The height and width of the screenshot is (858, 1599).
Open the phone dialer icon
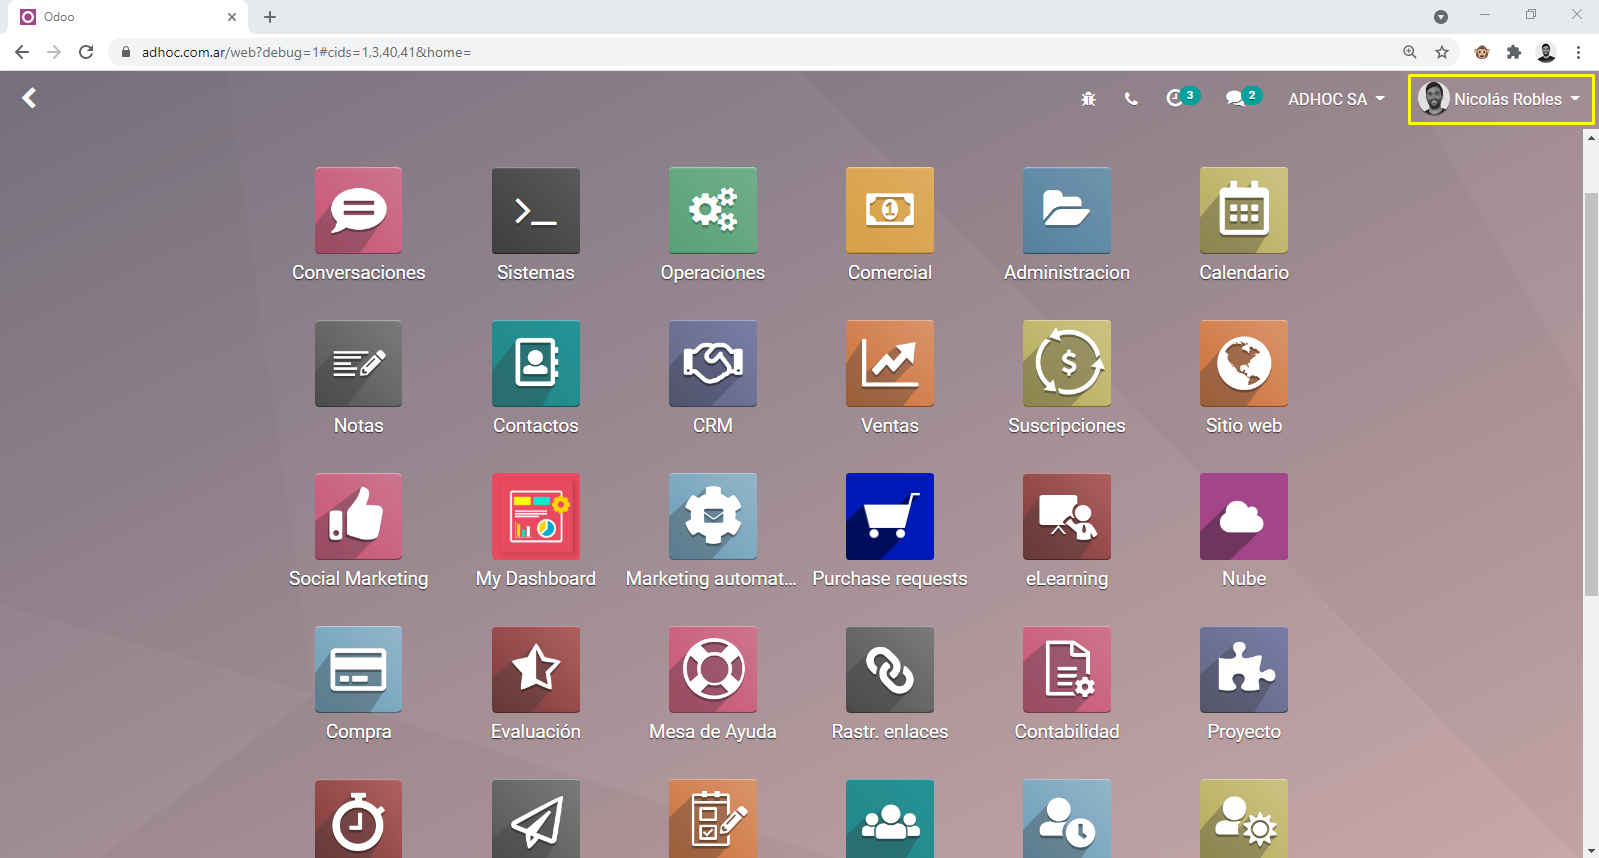pyautogui.click(x=1131, y=99)
